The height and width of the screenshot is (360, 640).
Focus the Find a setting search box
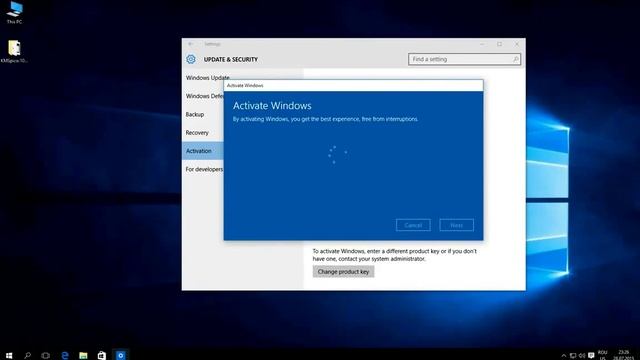coord(464,59)
